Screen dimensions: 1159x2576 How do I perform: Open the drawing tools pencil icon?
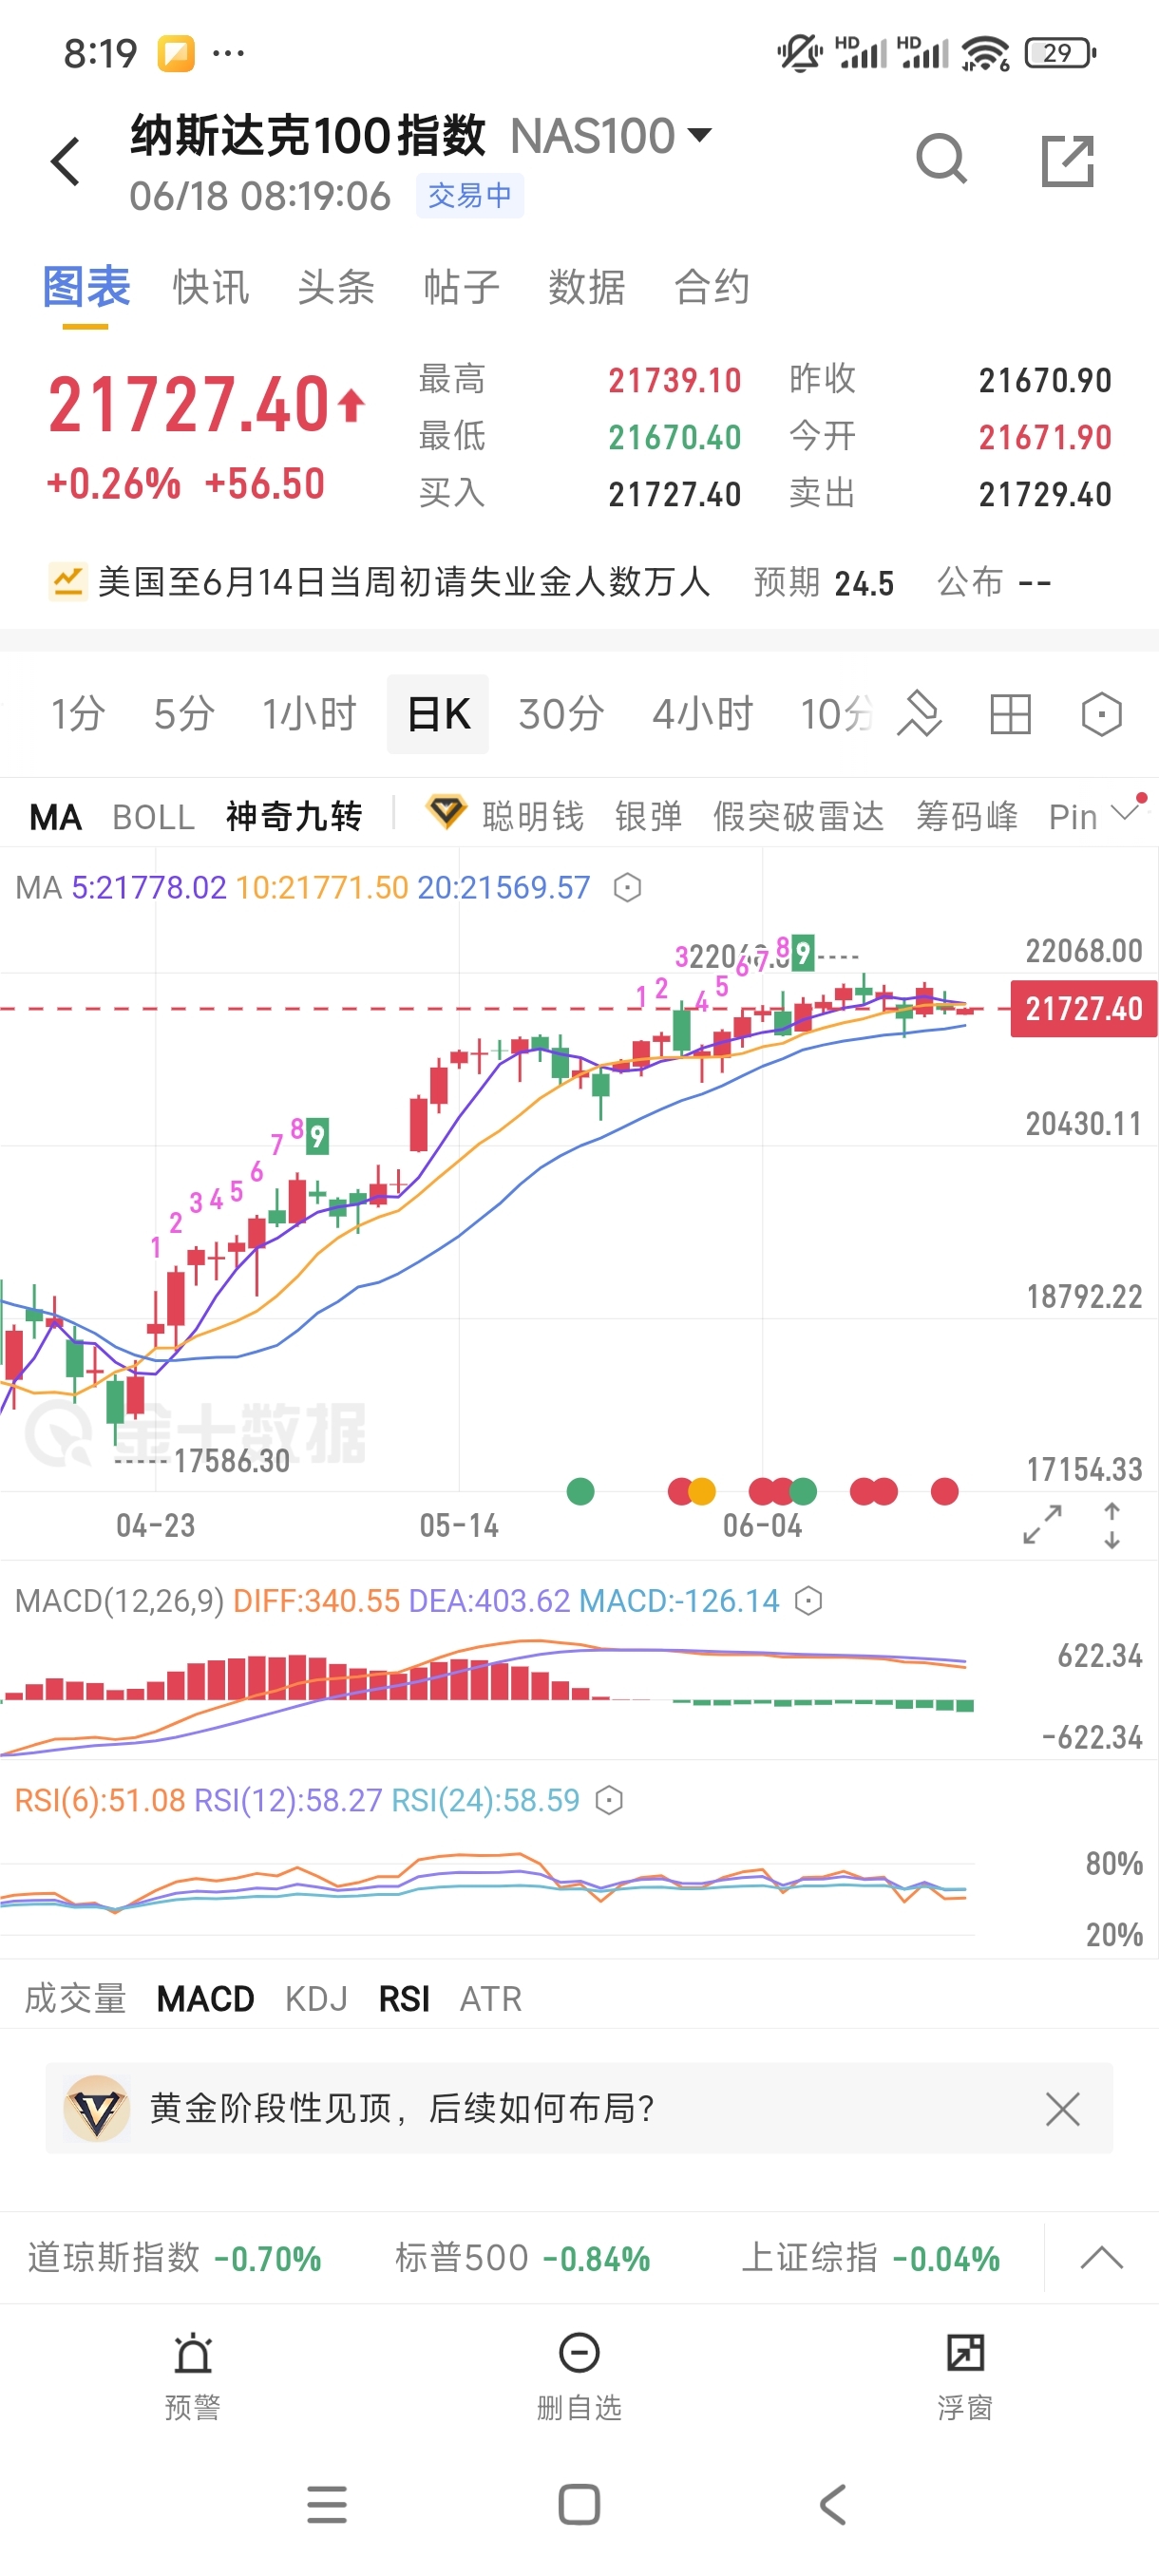tap(919, 714)
